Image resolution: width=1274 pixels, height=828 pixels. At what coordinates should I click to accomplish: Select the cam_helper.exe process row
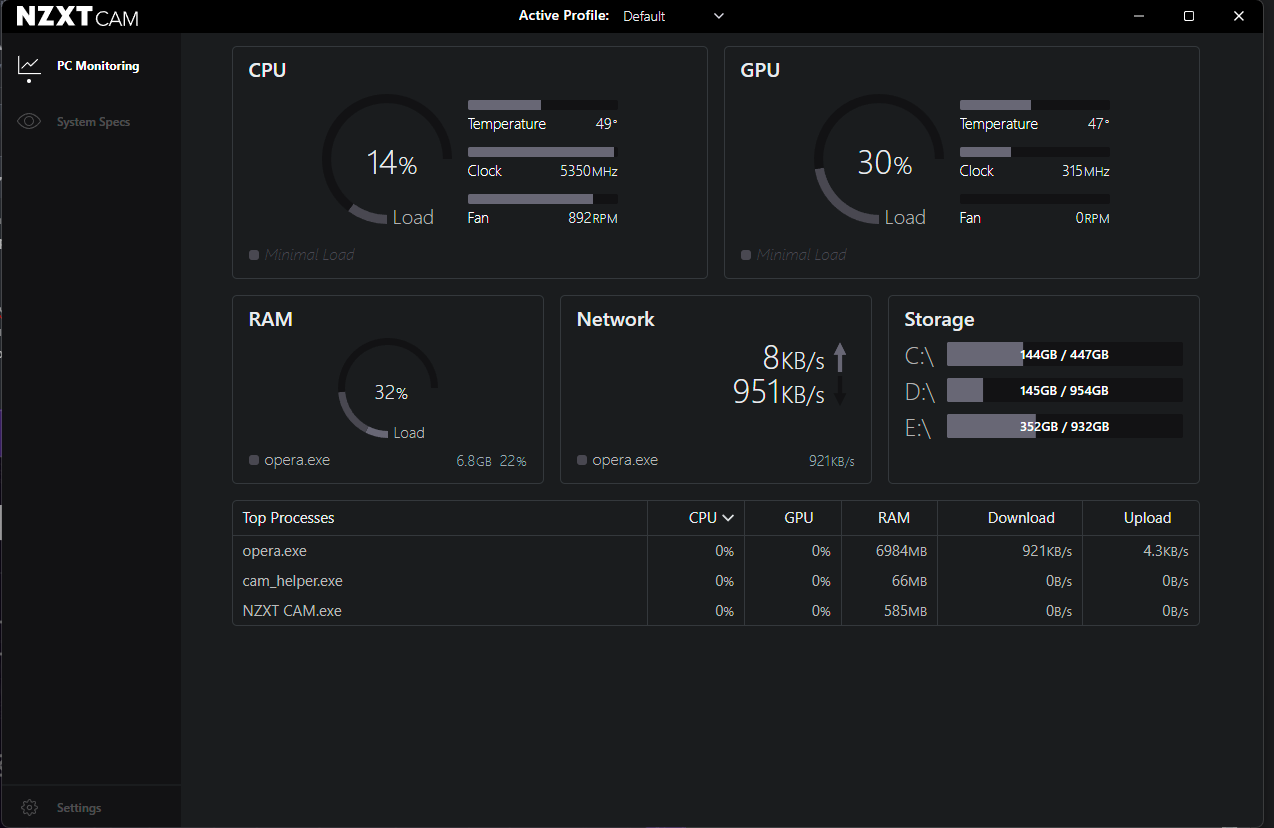(715, 581)
